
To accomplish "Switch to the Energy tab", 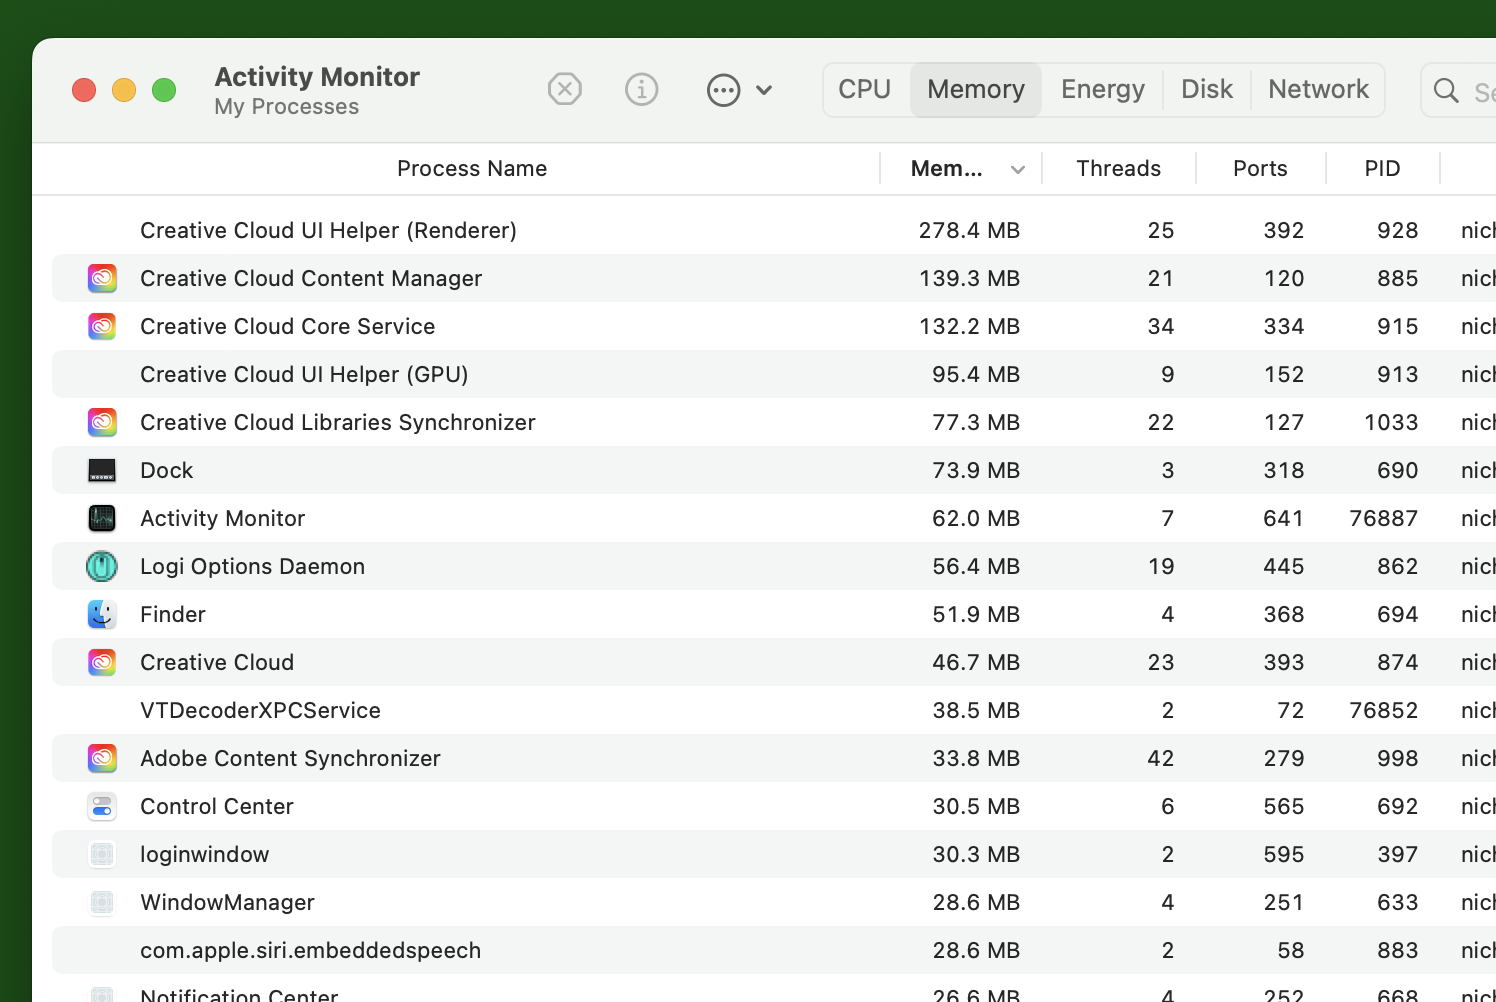I will (x=1102, y=89).
